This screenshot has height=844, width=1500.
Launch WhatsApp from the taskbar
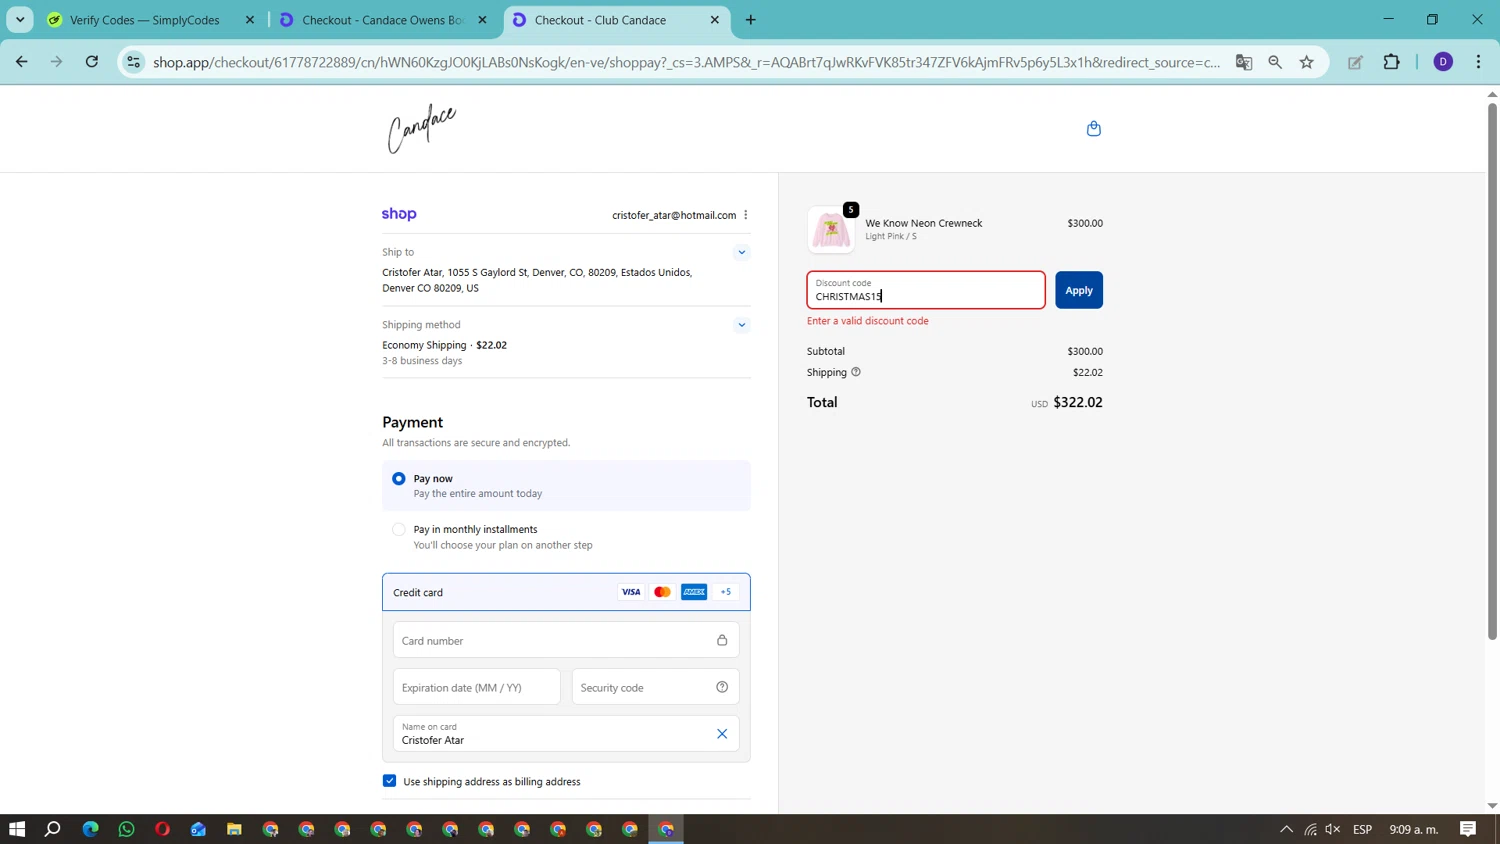pos(126,829)
